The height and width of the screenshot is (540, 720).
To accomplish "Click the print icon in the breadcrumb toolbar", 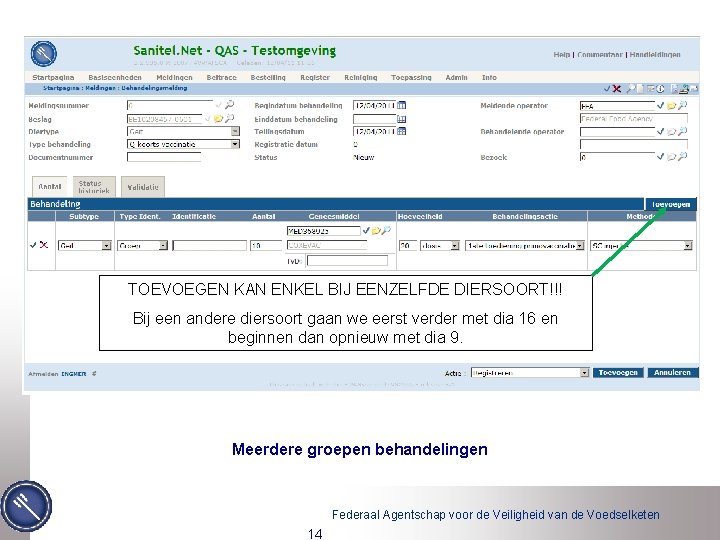I will [684, 89].
